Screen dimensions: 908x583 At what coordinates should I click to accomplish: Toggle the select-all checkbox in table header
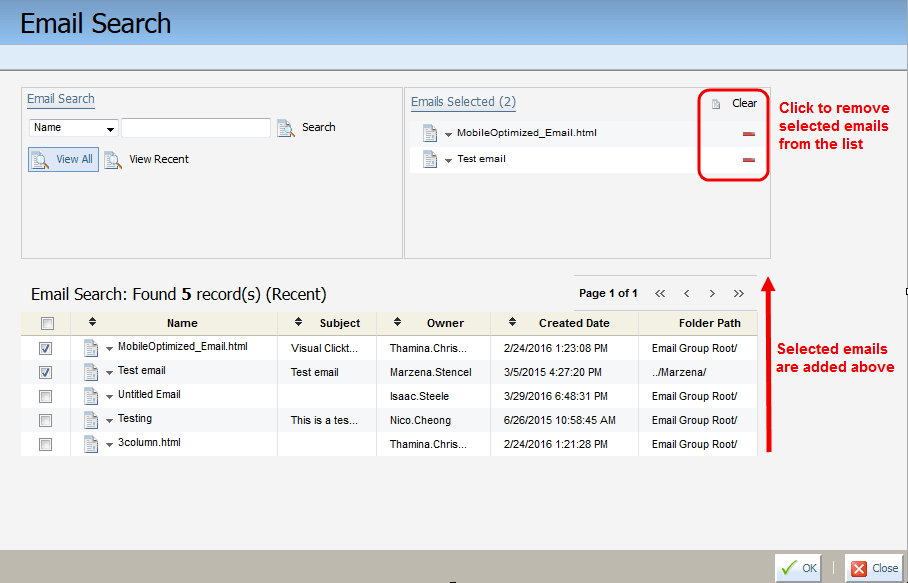click(x=45, y=323)
